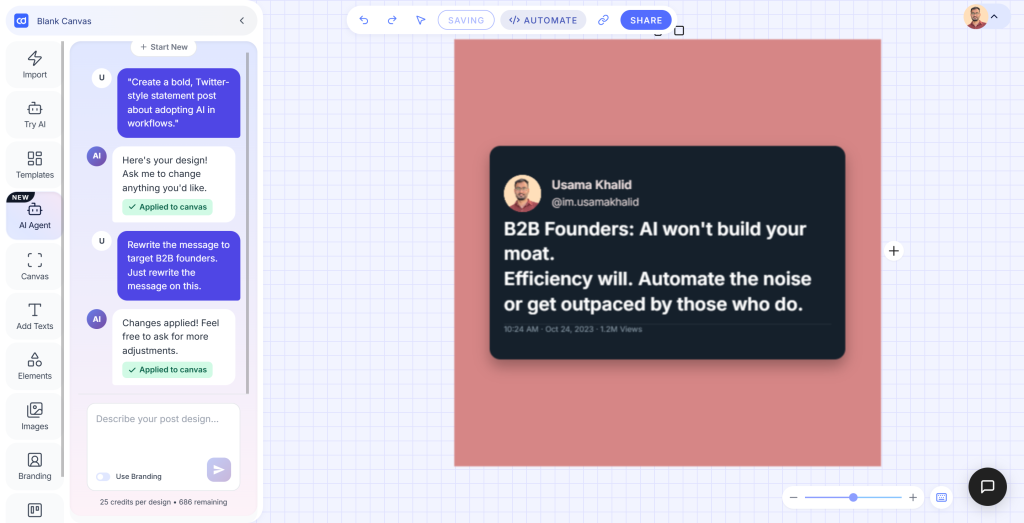Click the Blank Canvas title
The width and height of the screenshot is (1024, 523).
click(x=64, y=21)
